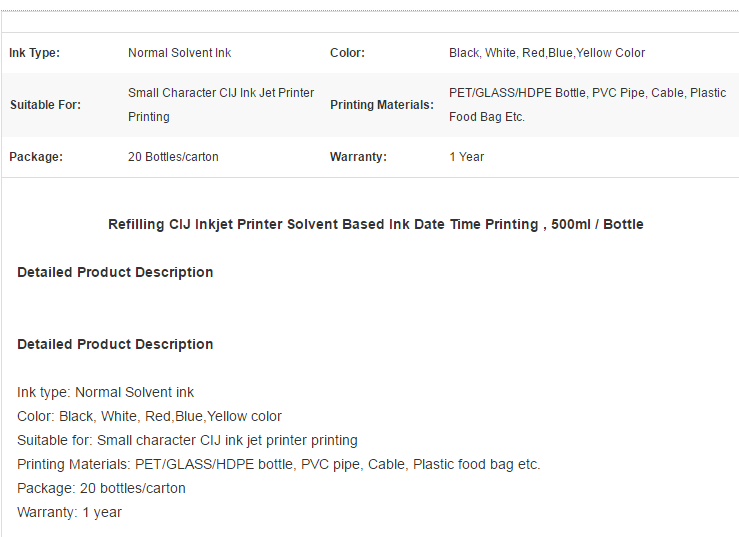The image size is (739, 537).
Task: Select "Small Character CIJ Ink Jet Printer" table value
Action: pyautogui.click(x=221, y=93)
